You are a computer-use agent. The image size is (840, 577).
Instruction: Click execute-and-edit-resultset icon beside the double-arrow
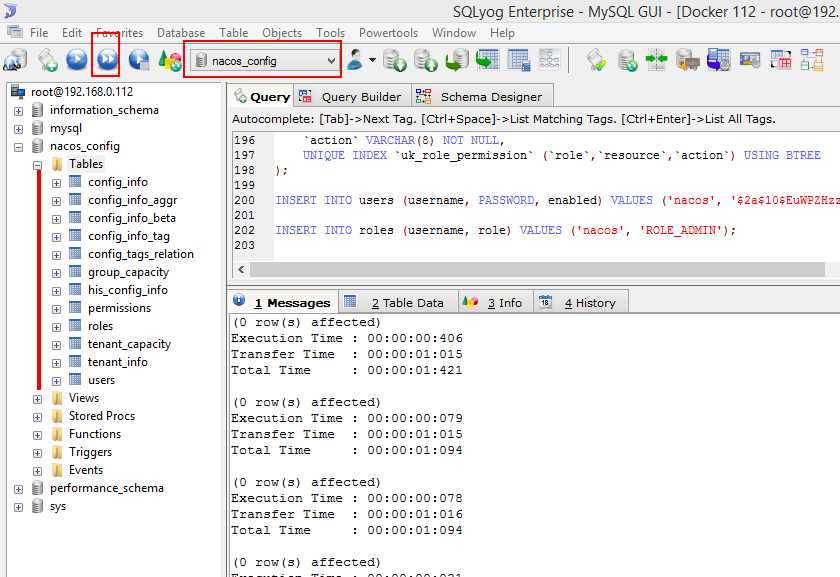[x=139, y=60]
